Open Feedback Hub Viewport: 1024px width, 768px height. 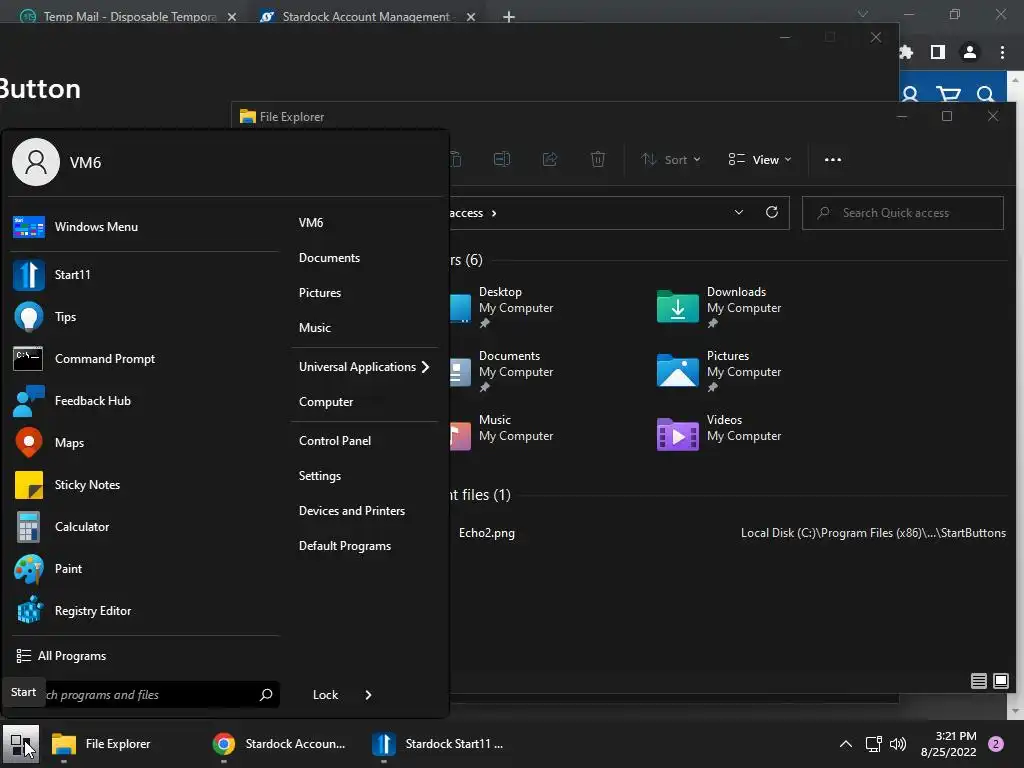[144, 400]
